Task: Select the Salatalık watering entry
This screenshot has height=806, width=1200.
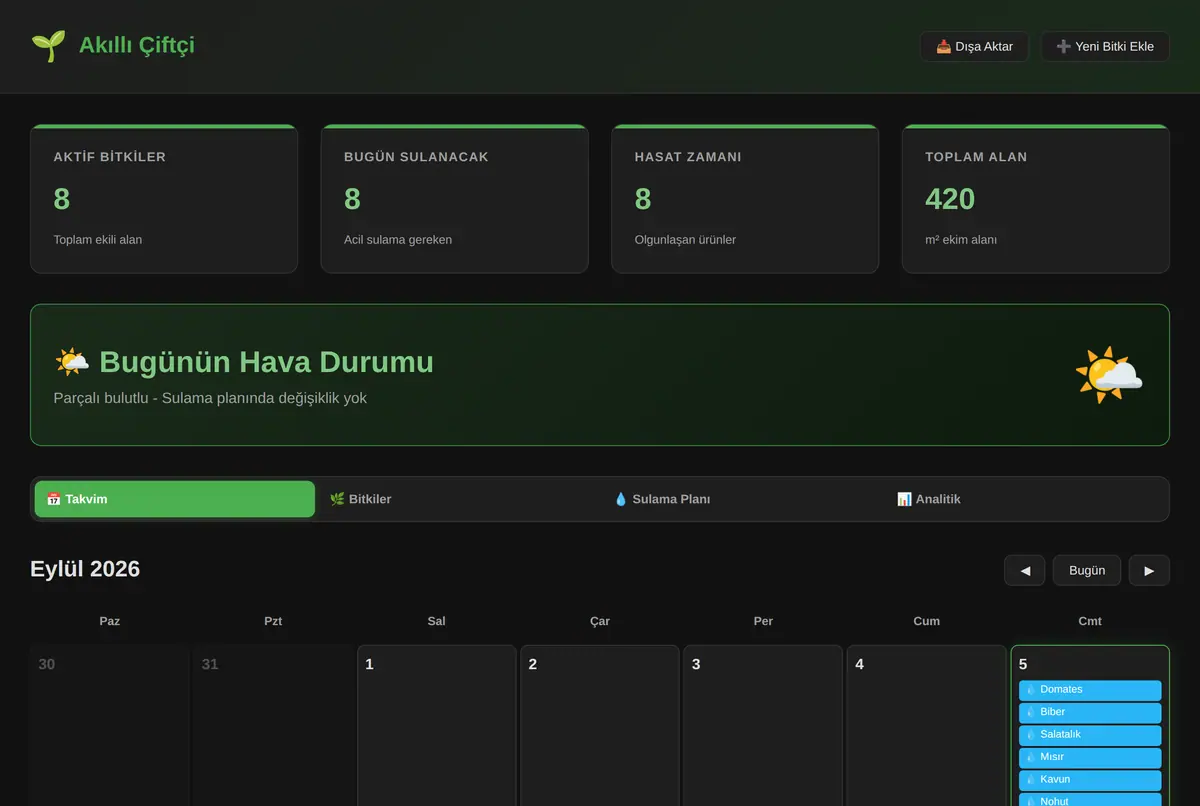Action: (1090, 735)
